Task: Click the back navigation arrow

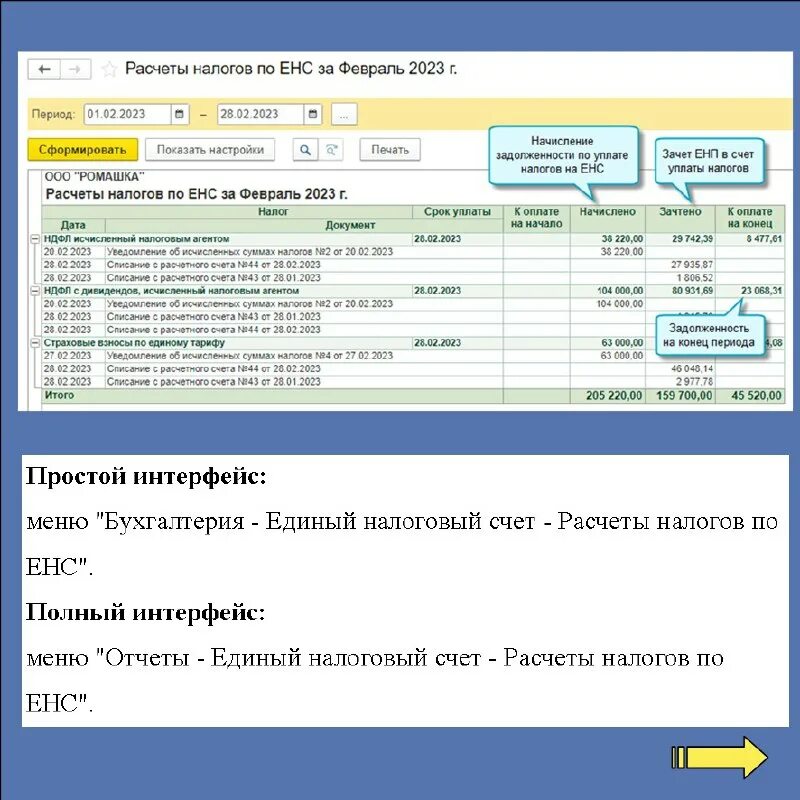Action: tap(42, 68)
